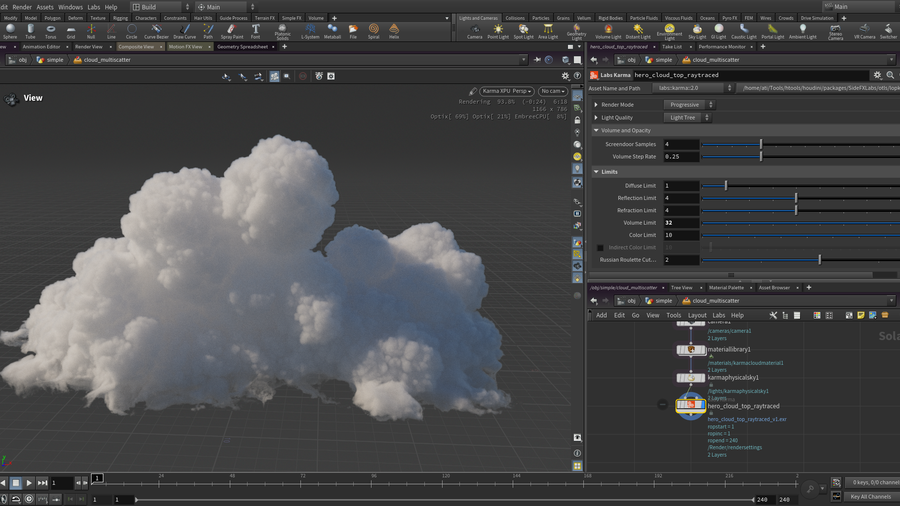This screenshot has width=900, height=506.
Task: Toggle display flag on materiallibrary1 node
Action: [x=703, y=349]
